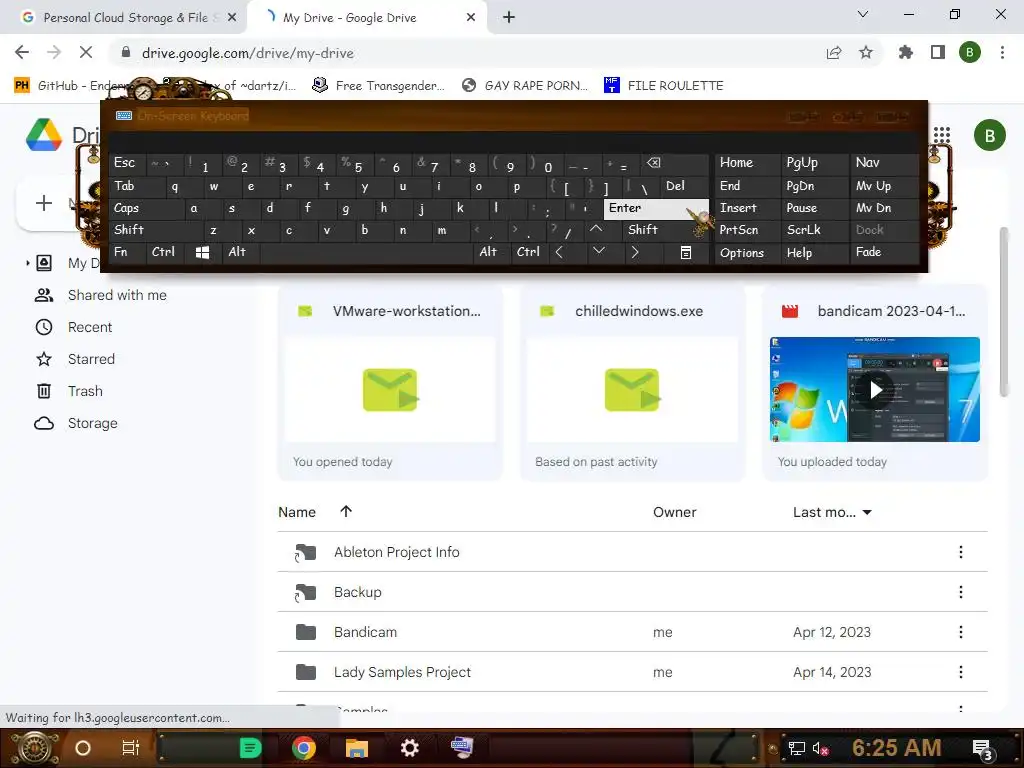The image size is (1024, 768).
Task: Bookmark this page with the star icon
Action: (x=866, y=53)
